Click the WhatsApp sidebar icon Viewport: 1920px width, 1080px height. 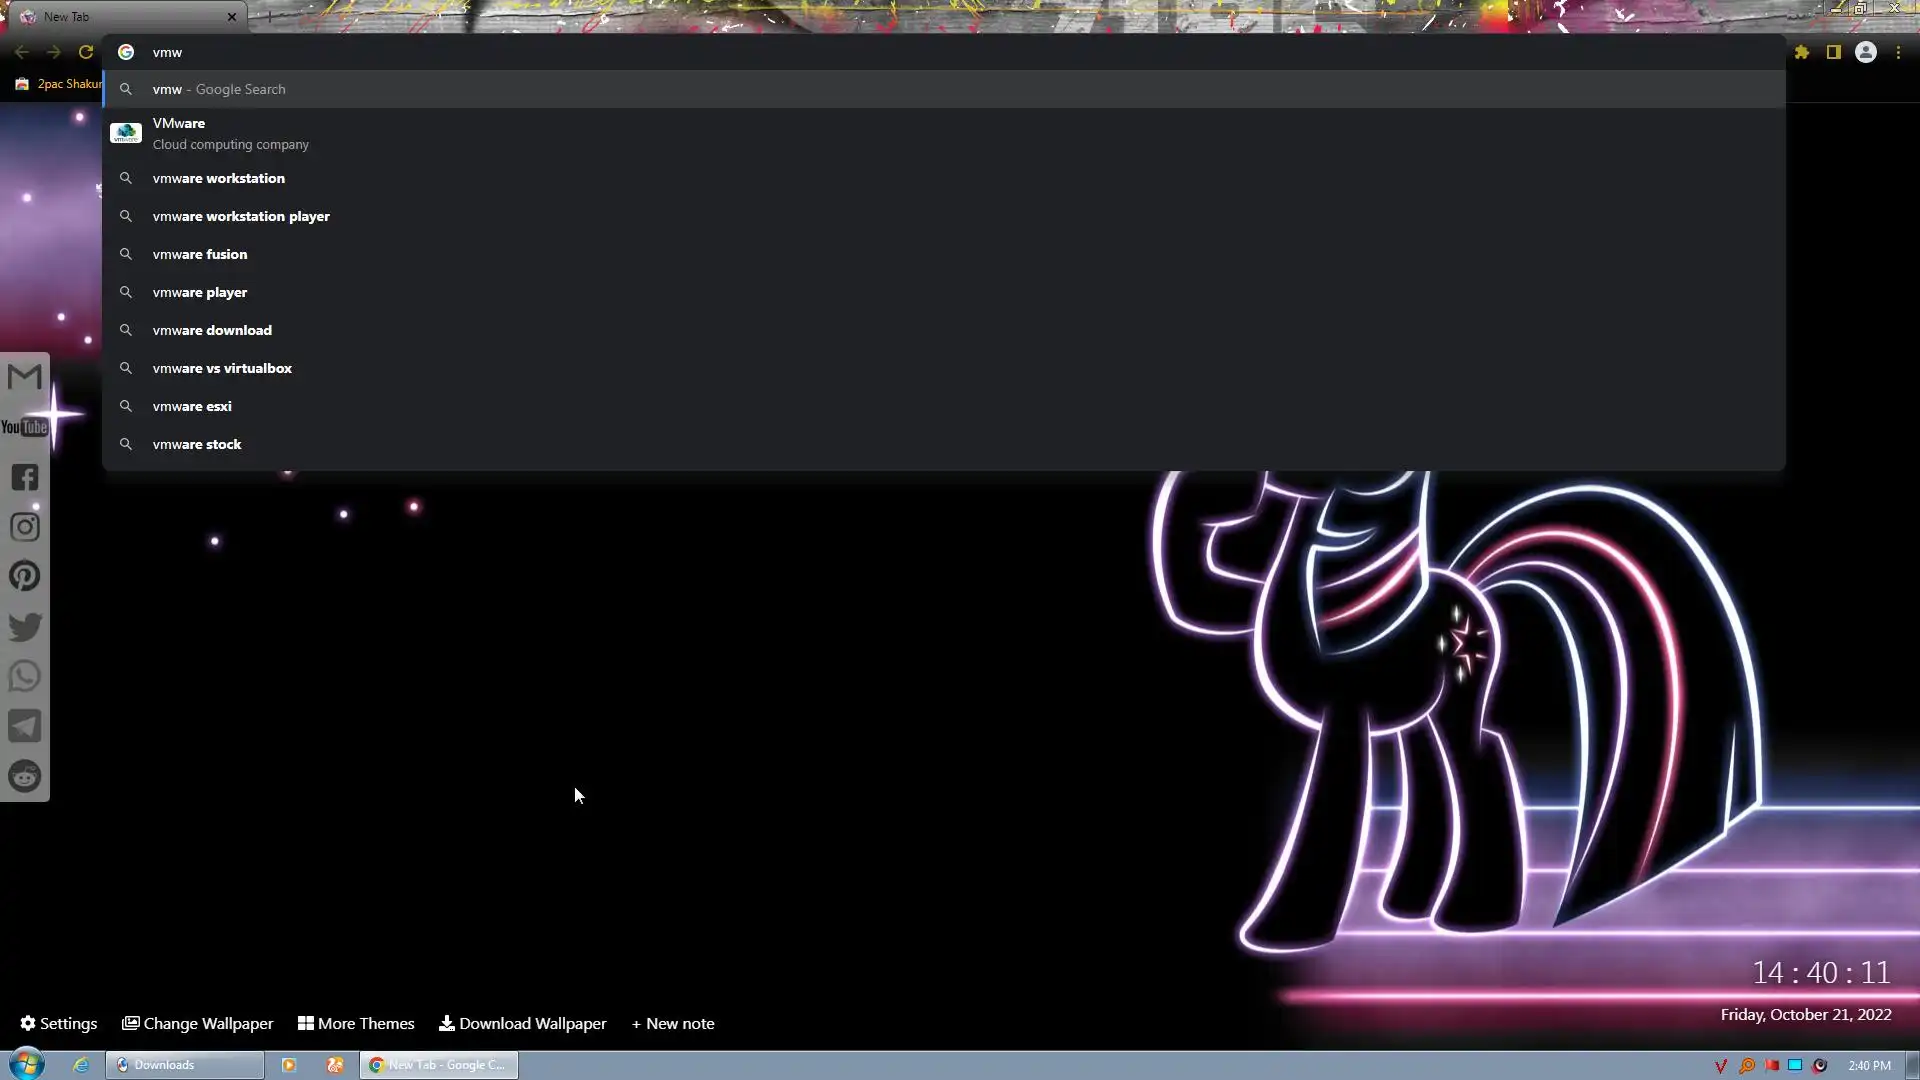(24, 677)
